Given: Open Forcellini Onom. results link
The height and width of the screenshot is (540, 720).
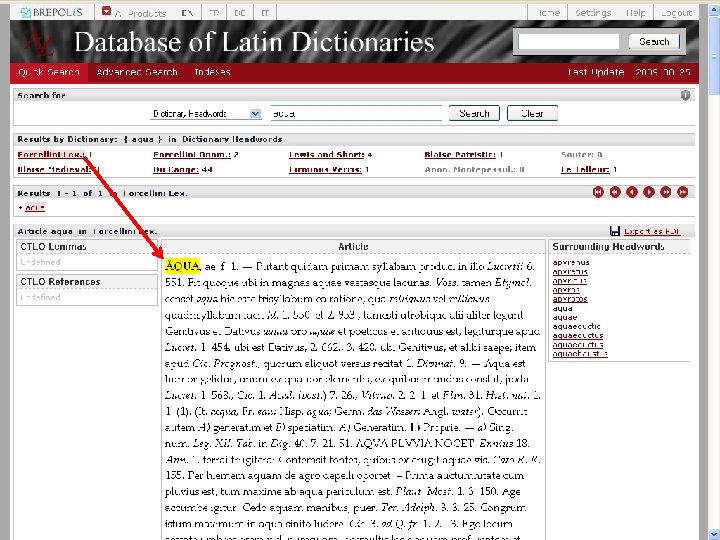Looking at the screenshot, I should point(192,155).
